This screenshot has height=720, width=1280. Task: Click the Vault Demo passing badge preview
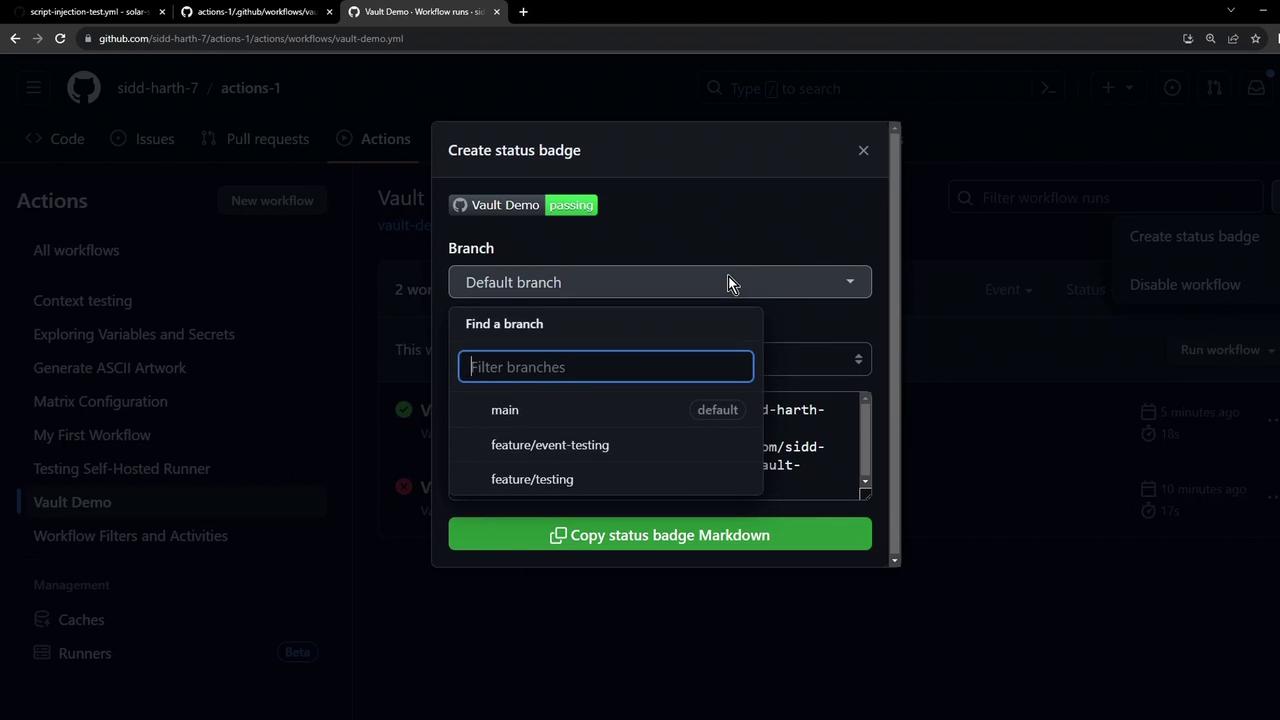coord(523,205)
